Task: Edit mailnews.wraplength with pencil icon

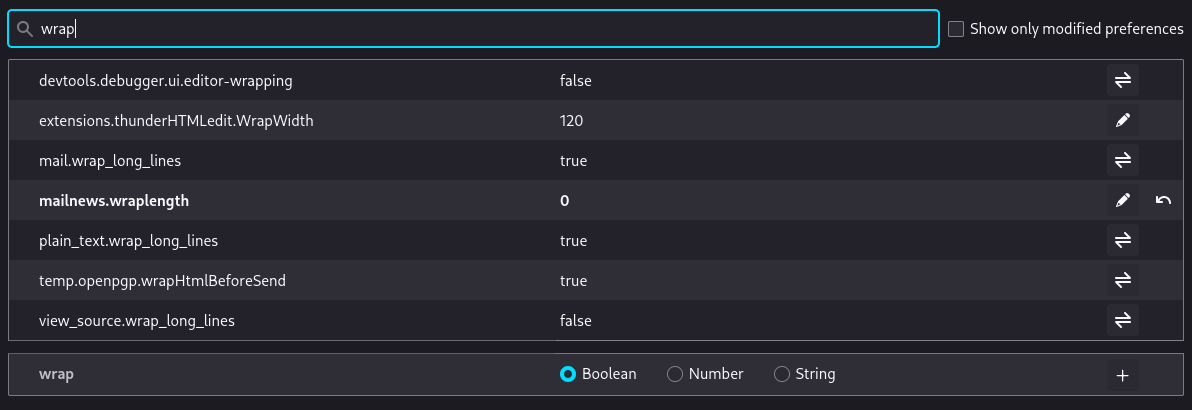Action: tap(1123, 201)
